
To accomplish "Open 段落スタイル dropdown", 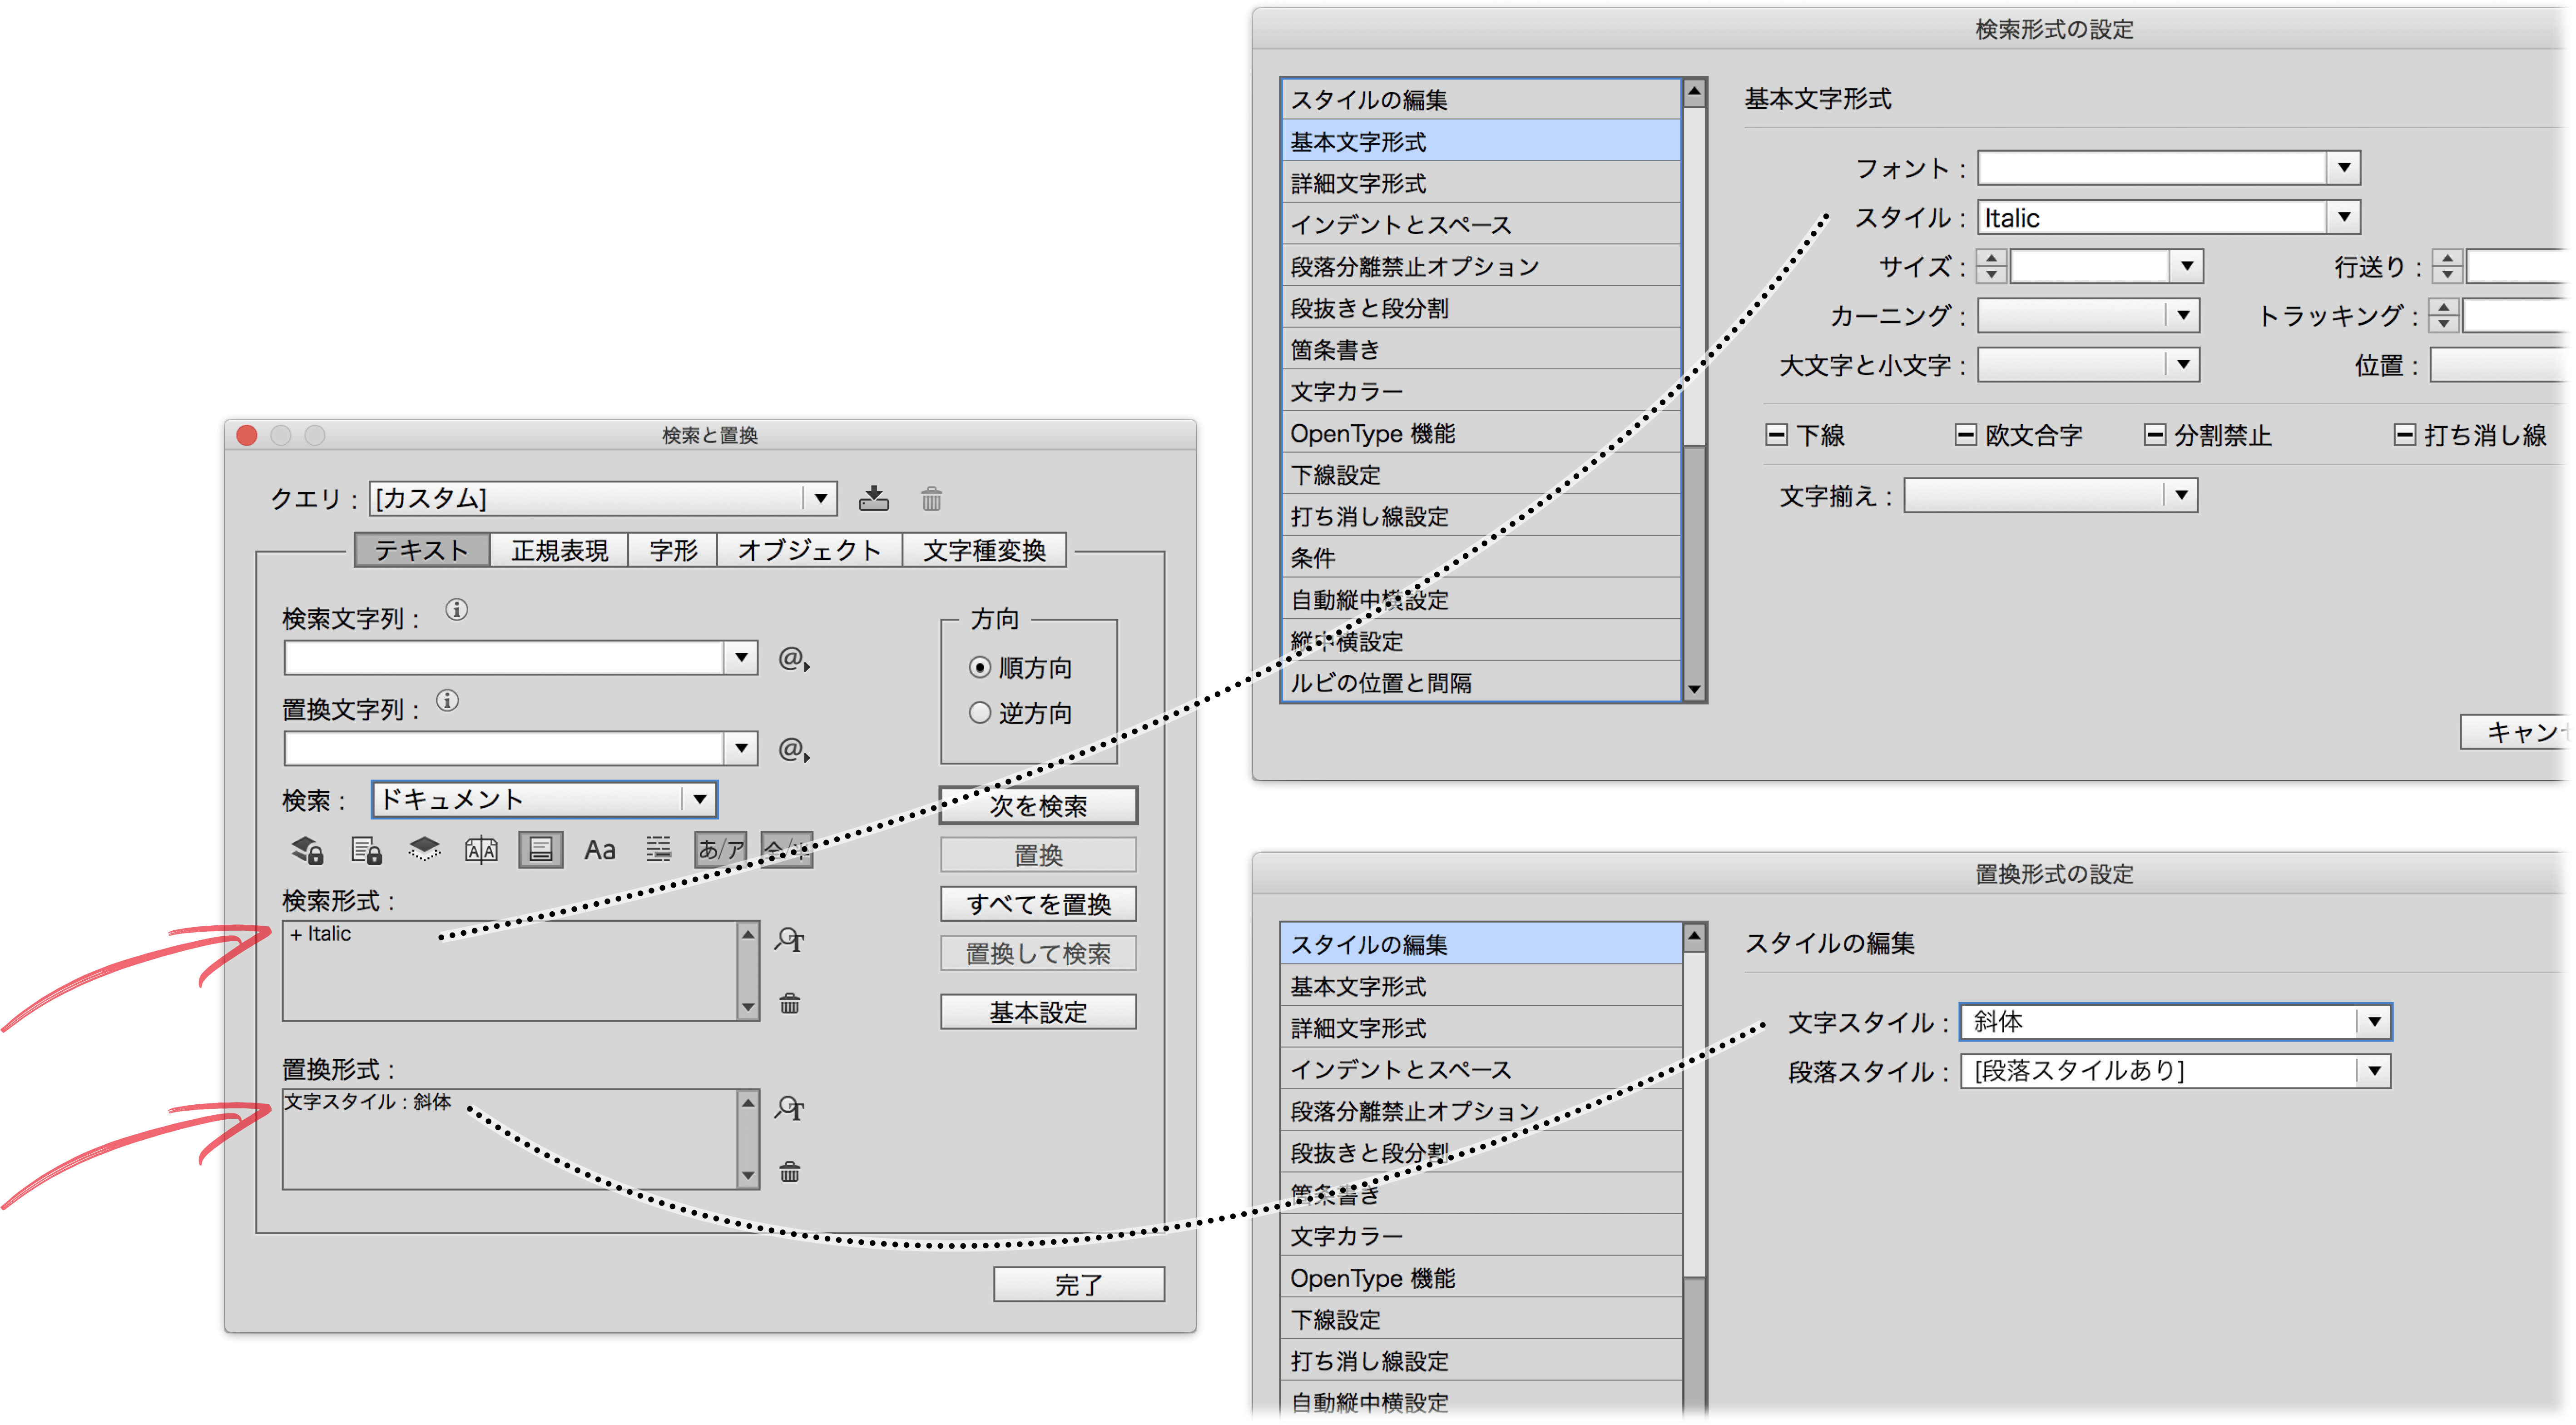I will (x=2176, y=1071).
